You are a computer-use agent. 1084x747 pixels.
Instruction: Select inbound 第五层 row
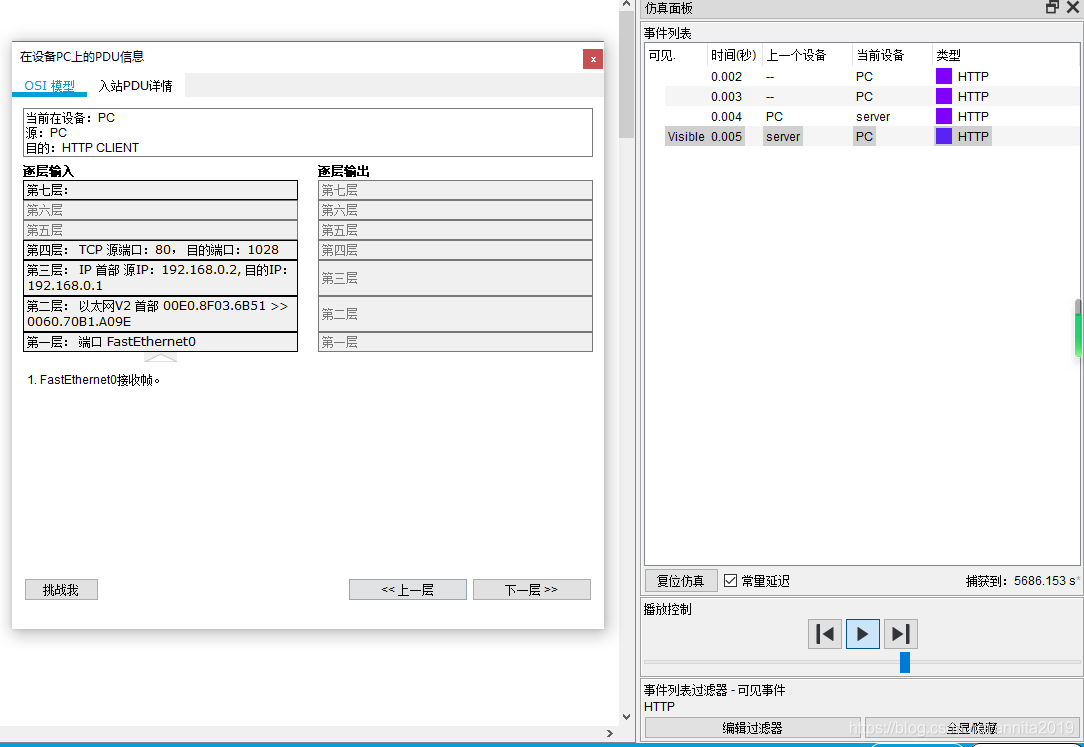coord(160,230)
